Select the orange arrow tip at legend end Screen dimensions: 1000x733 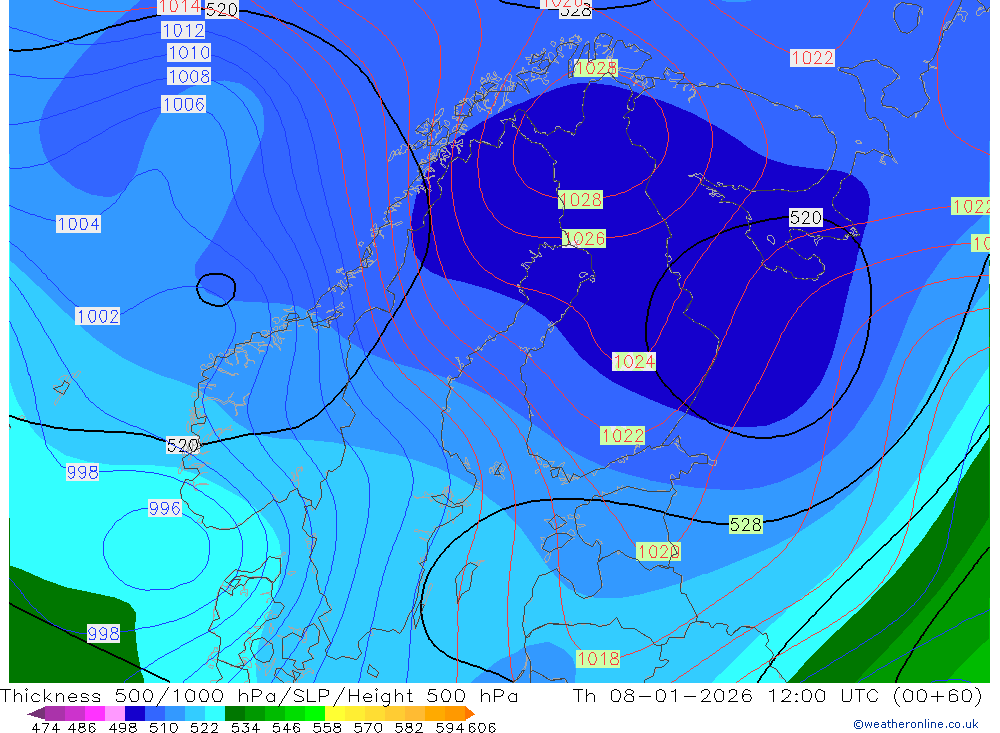click(469, 713)
